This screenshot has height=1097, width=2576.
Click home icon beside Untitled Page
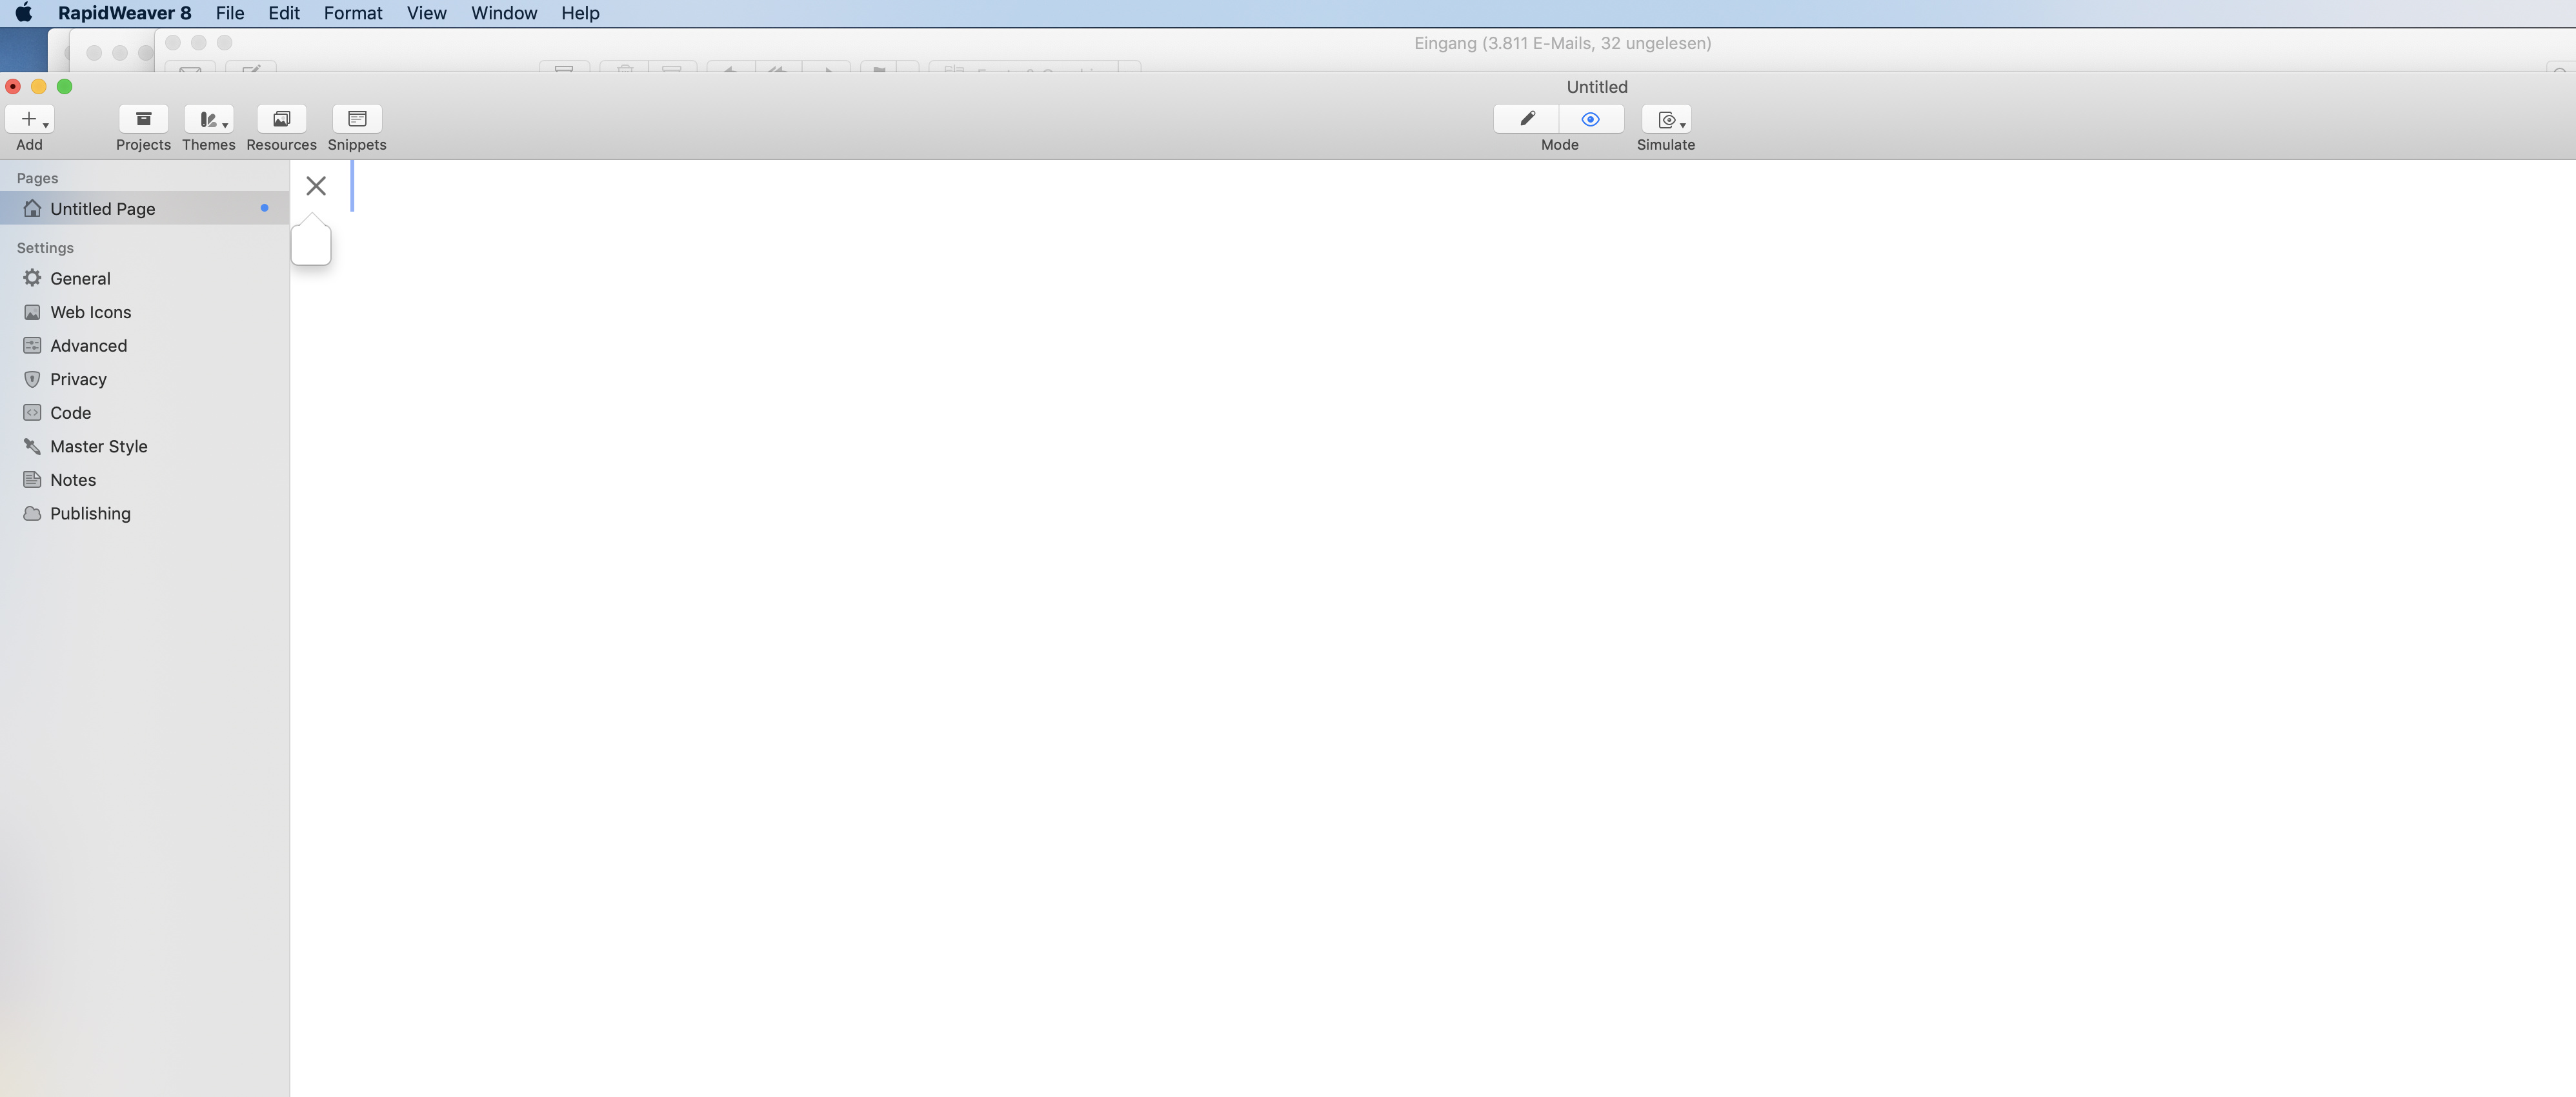[32, 208]
